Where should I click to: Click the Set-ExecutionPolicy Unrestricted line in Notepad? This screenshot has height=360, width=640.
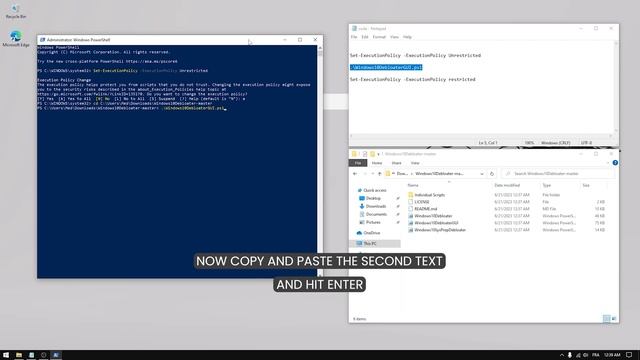point(415,55)
